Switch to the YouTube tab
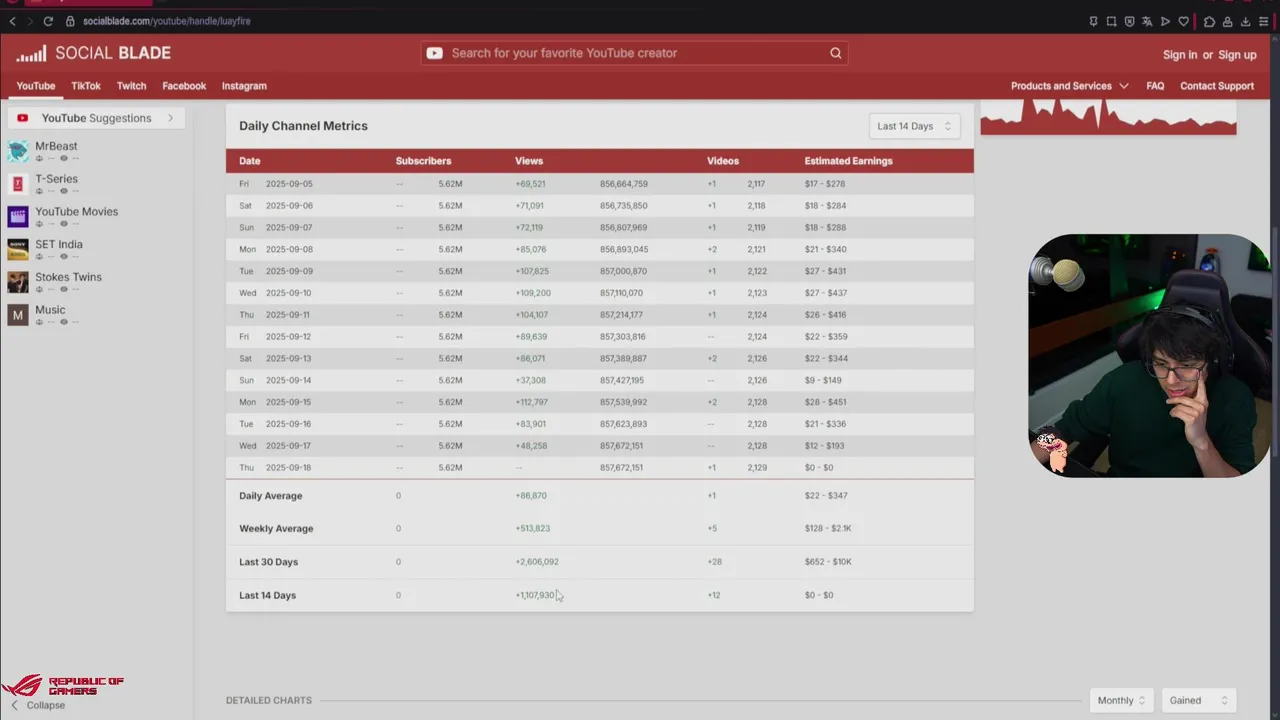Viewport: 1280px width, 720px height. [36, 86]
